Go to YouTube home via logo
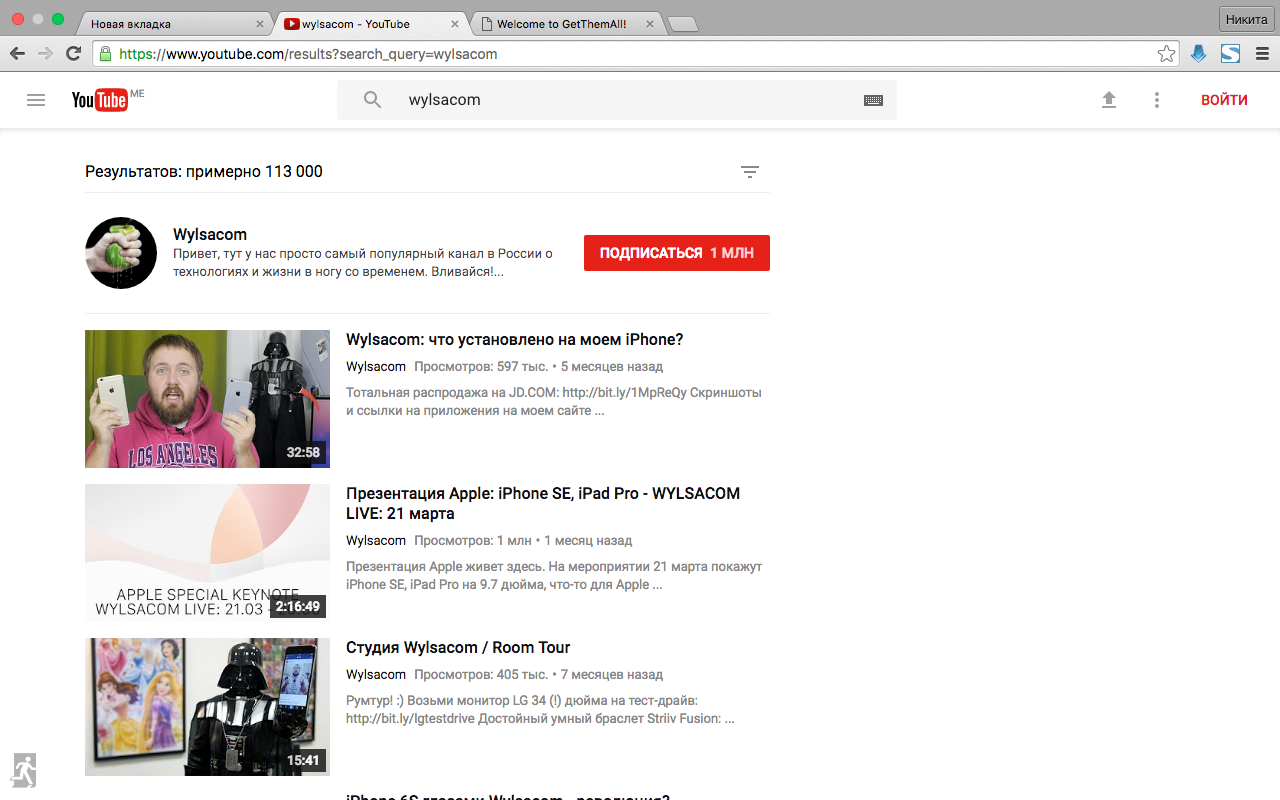Viewport: 1280px width, 800px height. [100, 100]
